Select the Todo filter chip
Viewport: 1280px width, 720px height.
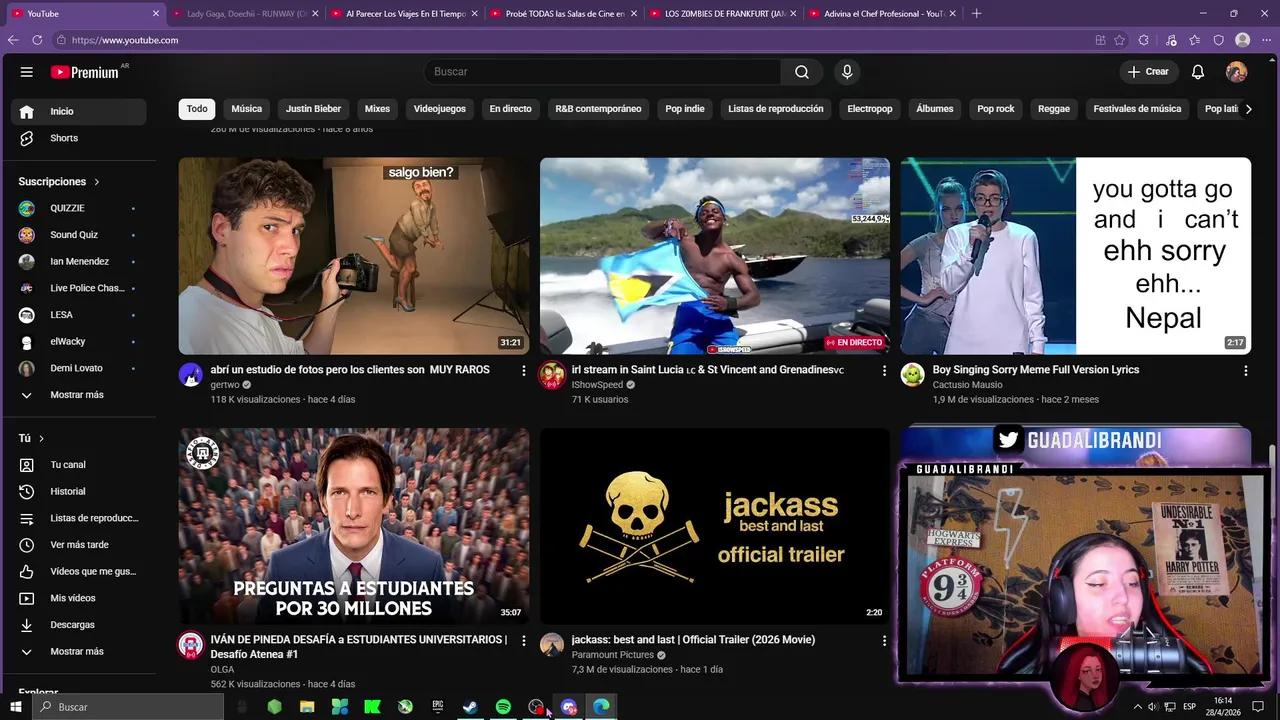click(x=197, y=109)
